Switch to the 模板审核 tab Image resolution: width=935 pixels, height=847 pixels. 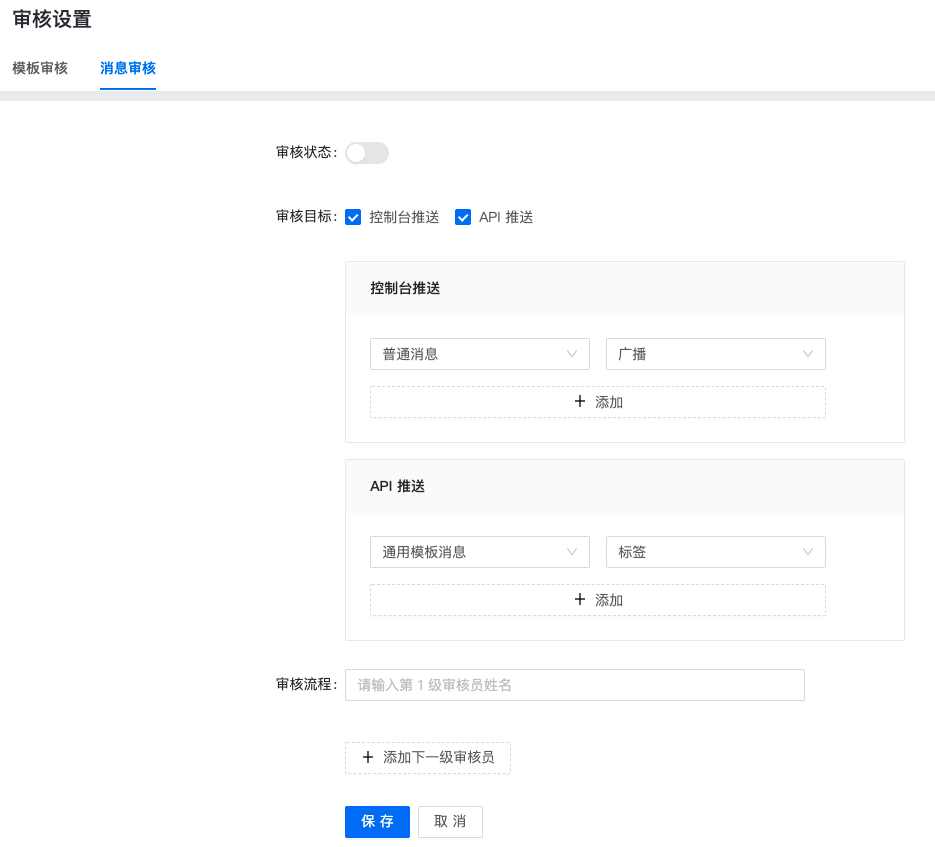40,68
